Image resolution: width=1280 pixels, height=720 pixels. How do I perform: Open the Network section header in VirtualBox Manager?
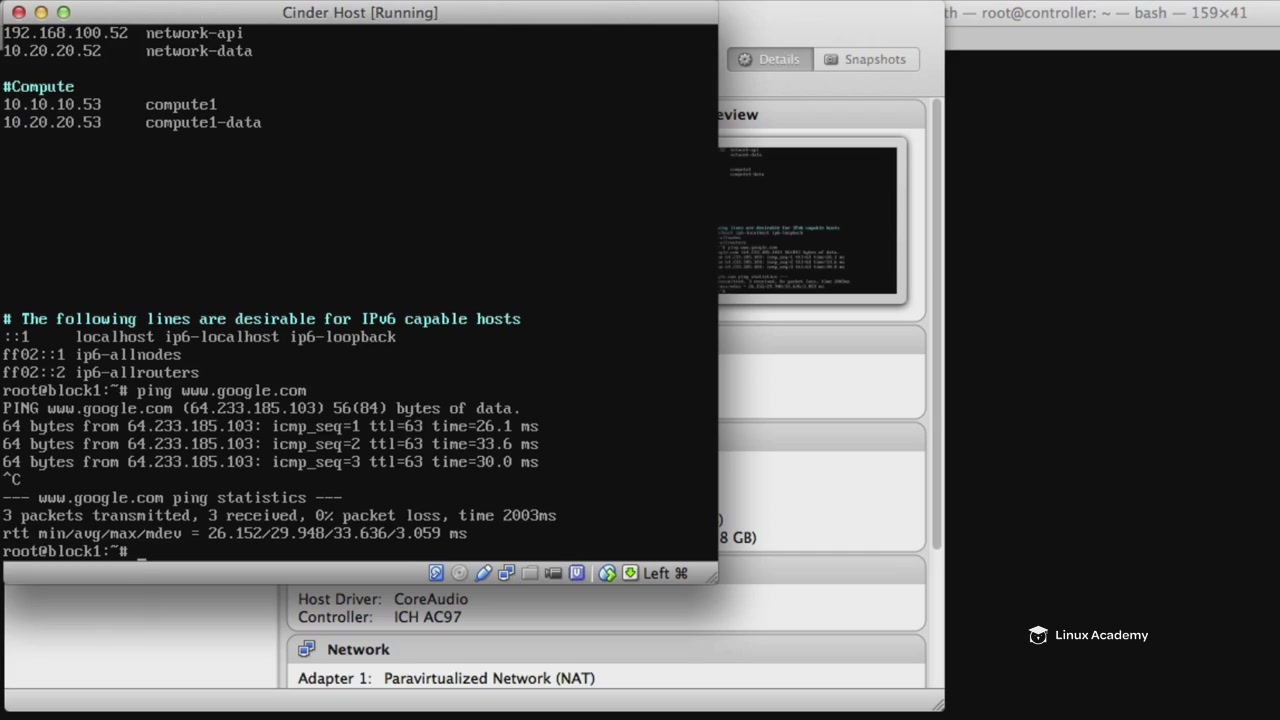(606, 650)
